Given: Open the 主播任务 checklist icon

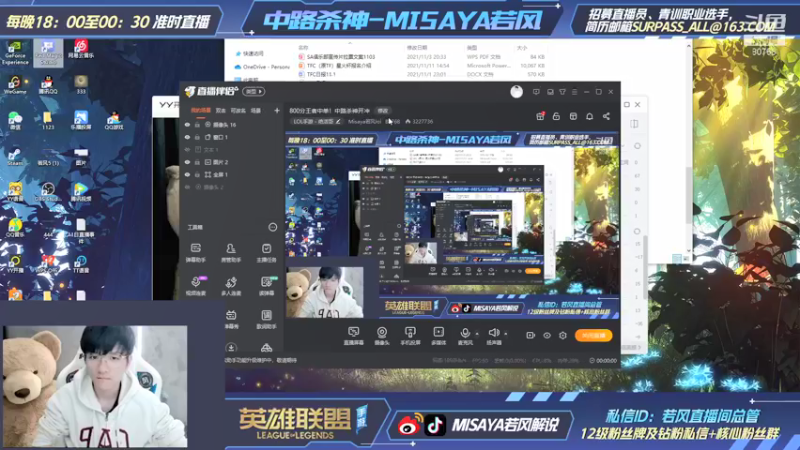Looking at the screenshot, I should (x=266, y=252).
